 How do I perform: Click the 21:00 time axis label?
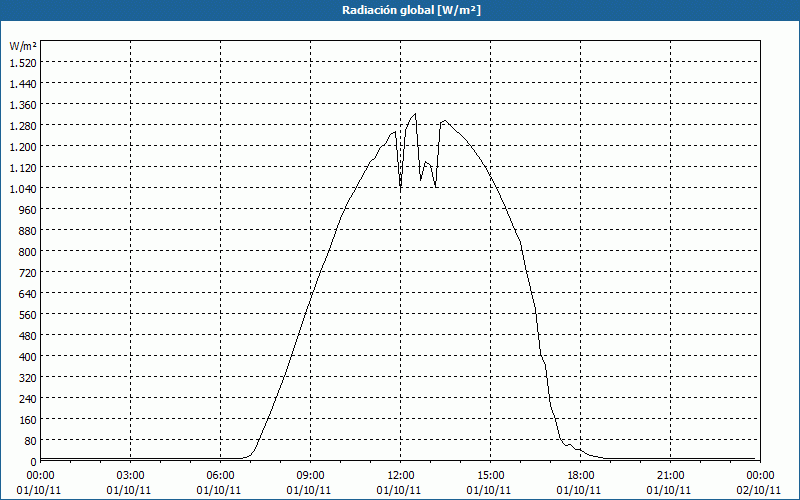pyautogui.click(x=670, y=476)
